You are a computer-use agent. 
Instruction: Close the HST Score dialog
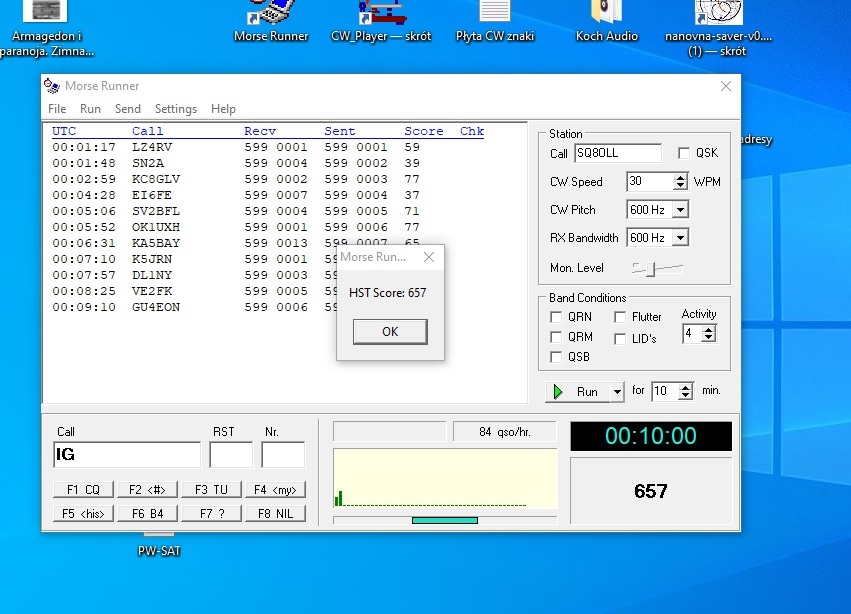coord(429,257)
